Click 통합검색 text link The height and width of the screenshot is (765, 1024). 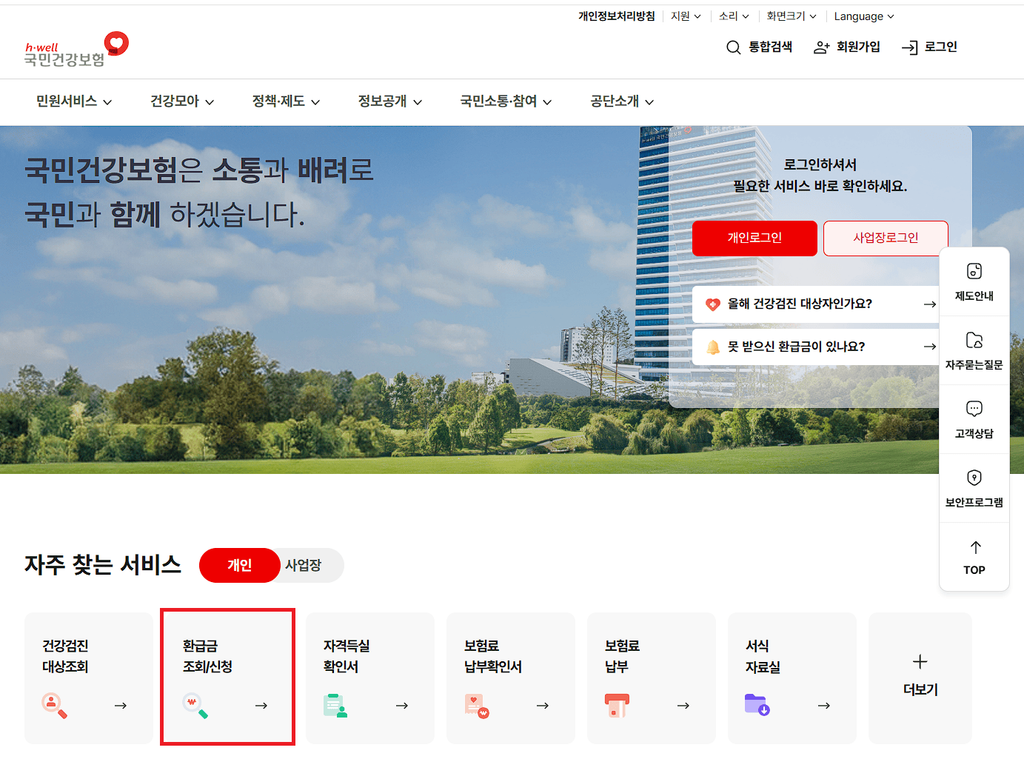[770, 47]
